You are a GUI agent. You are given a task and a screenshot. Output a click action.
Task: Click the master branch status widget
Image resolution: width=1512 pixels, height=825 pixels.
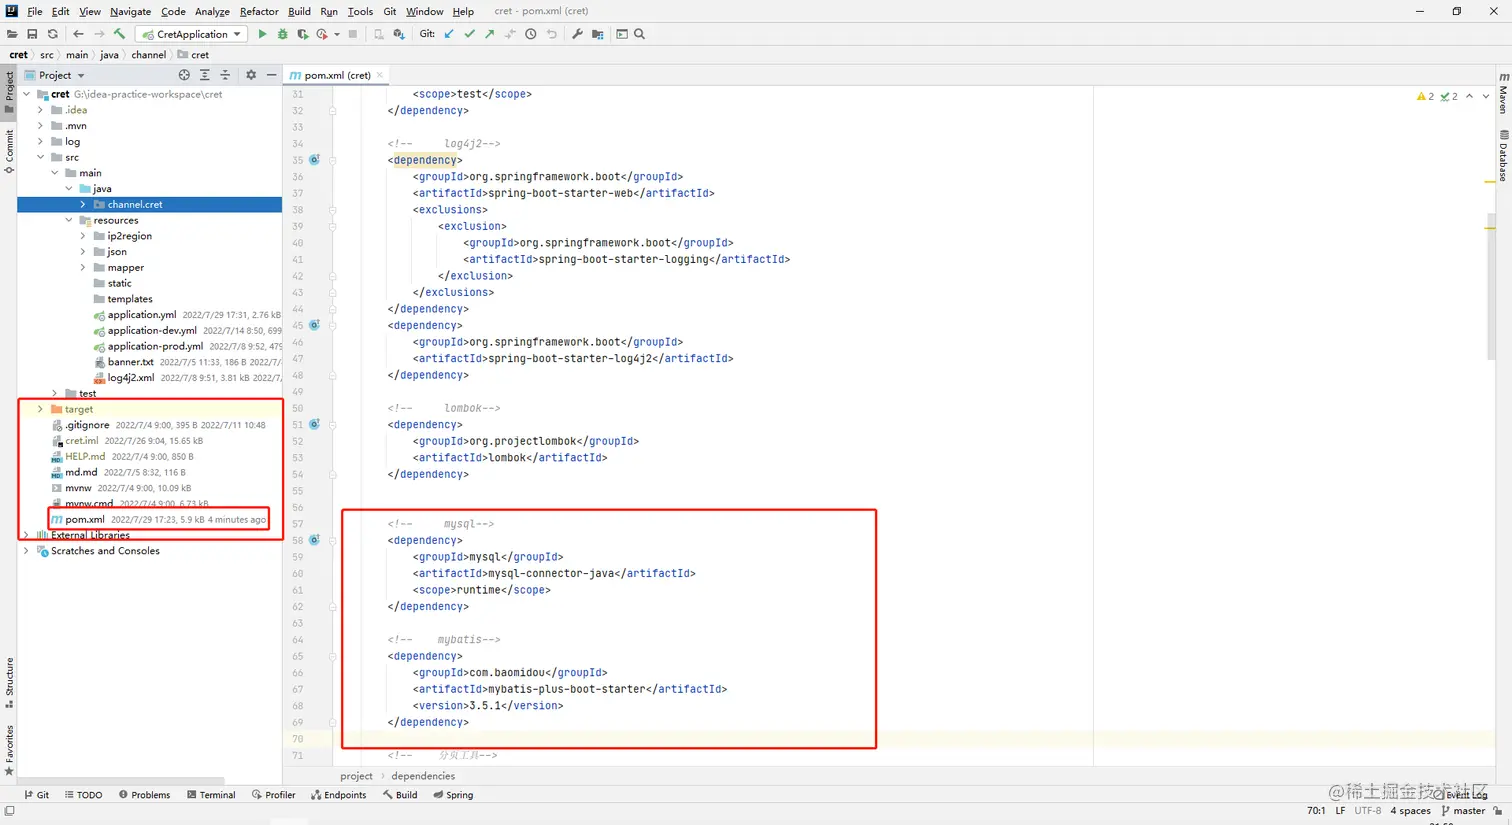tap(1462, 811)
